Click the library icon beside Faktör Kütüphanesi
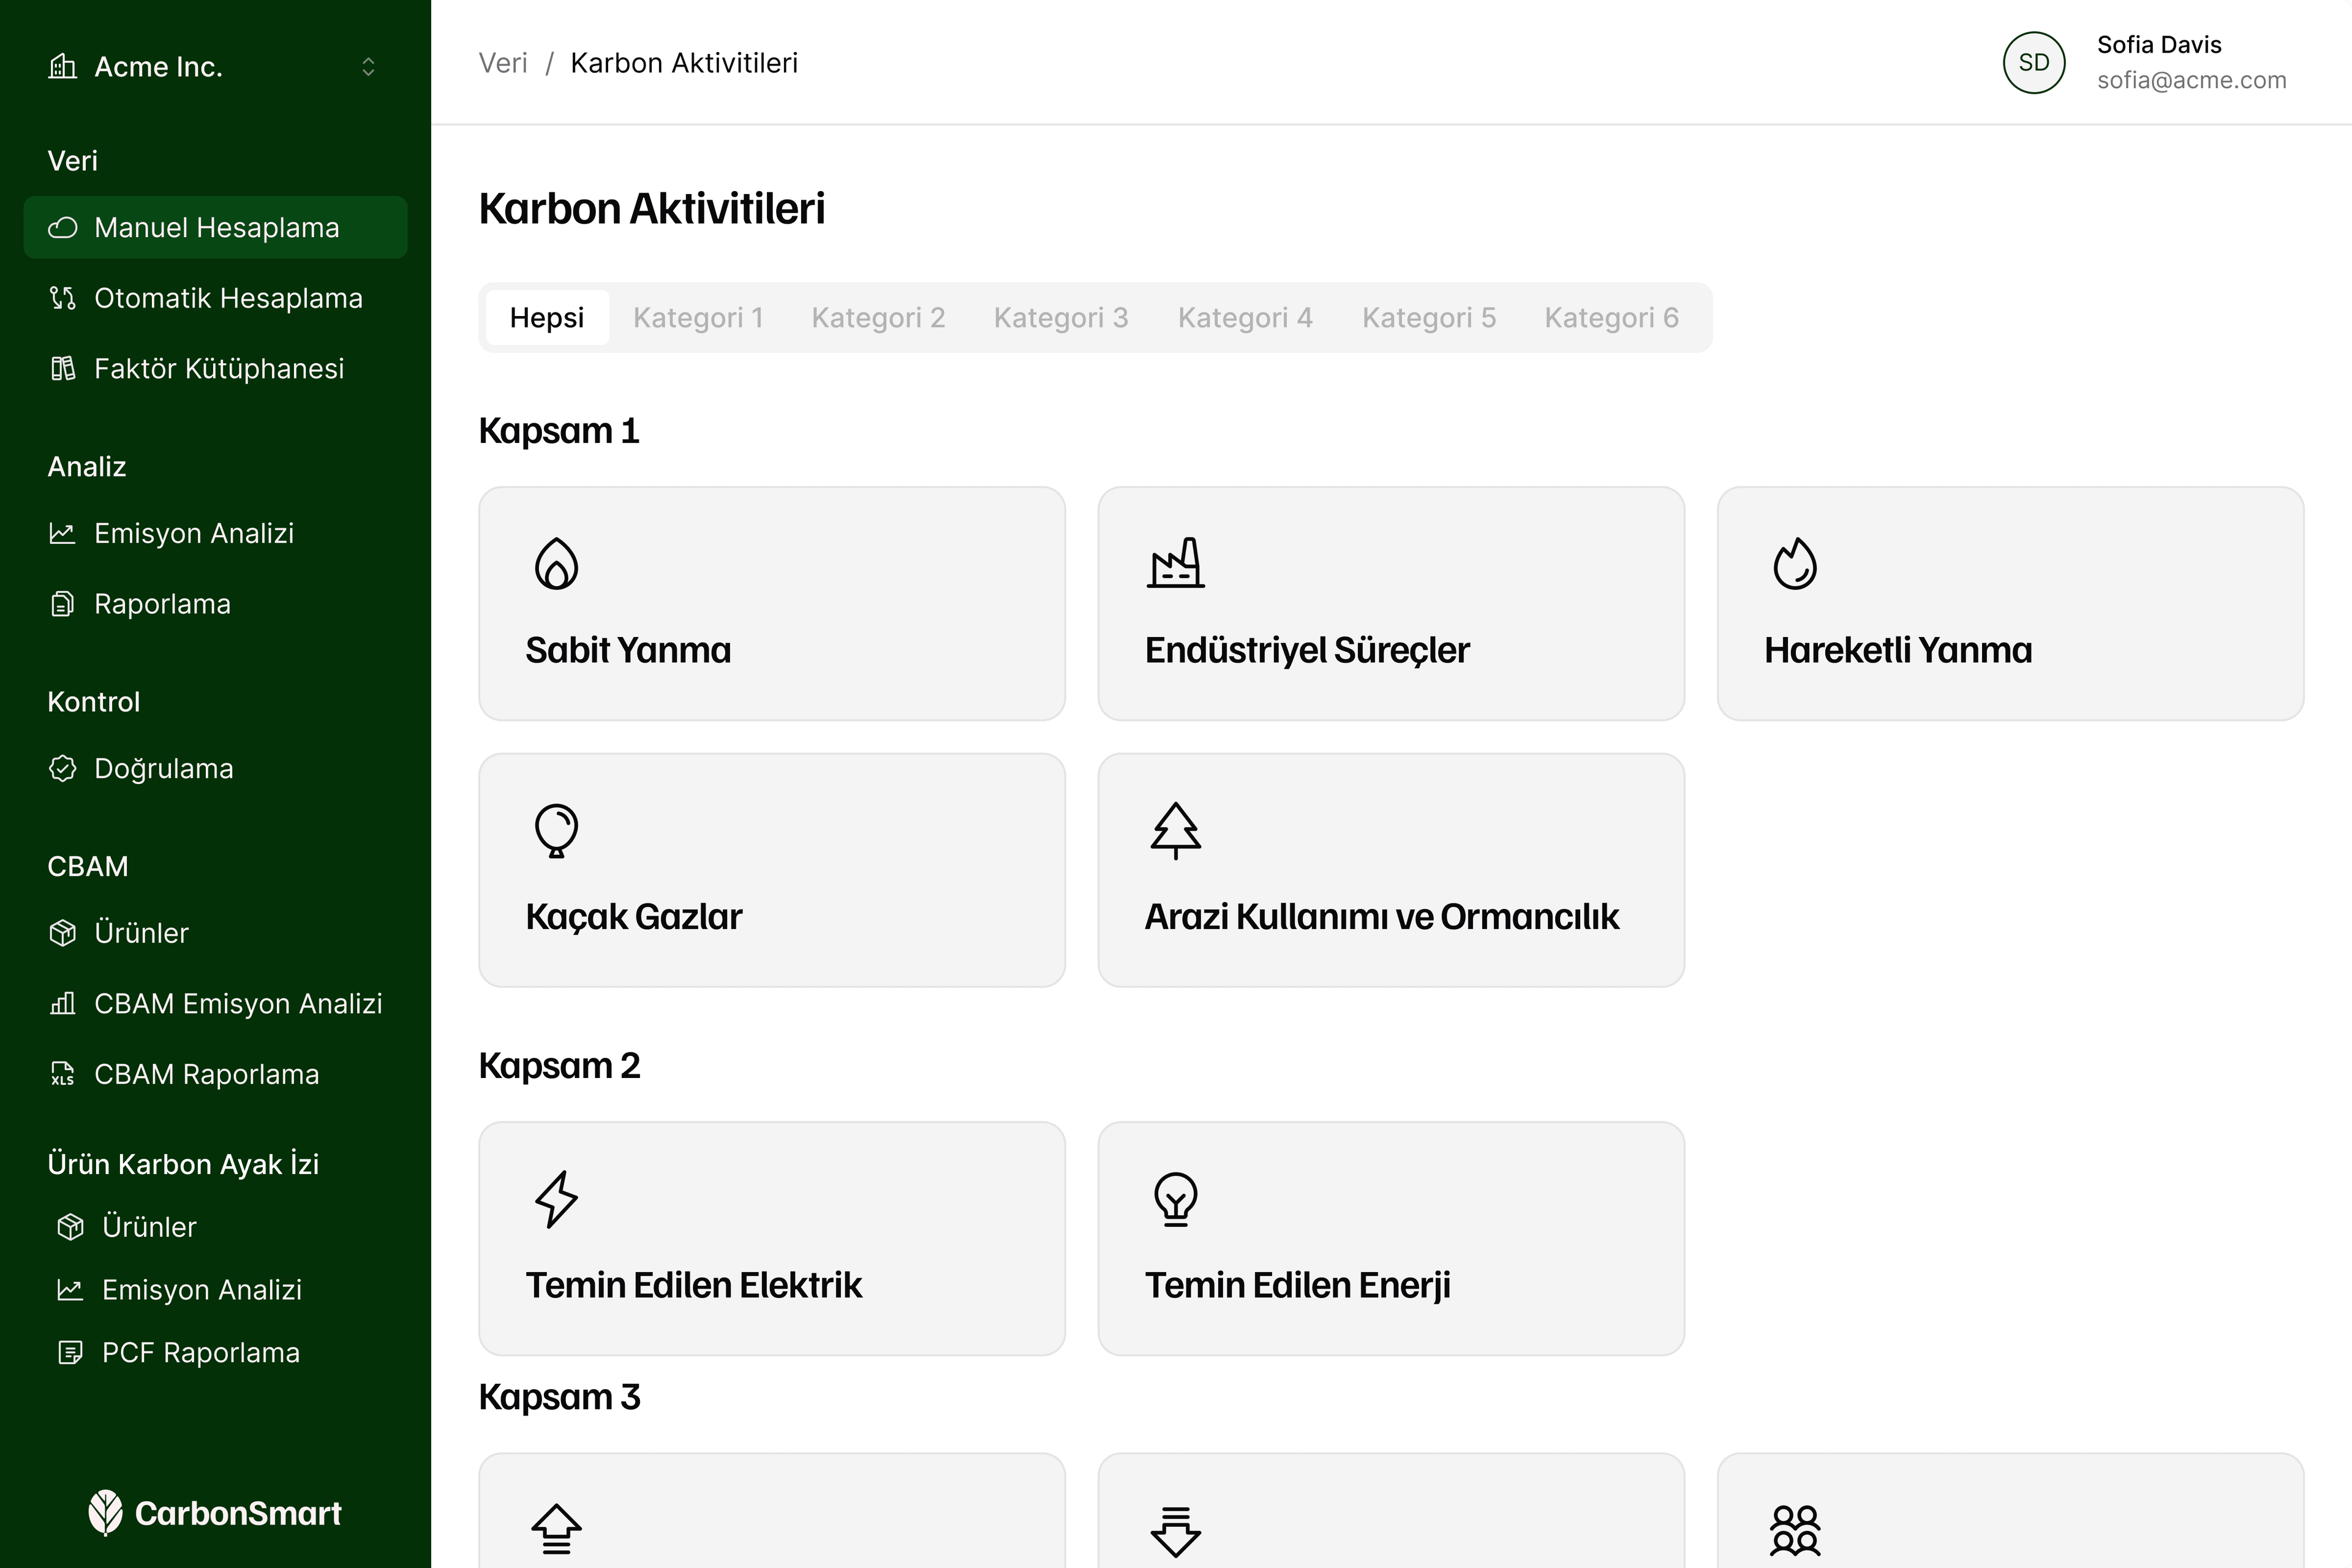Viewport: 2352px width, 1568px height. pos(62,369)
